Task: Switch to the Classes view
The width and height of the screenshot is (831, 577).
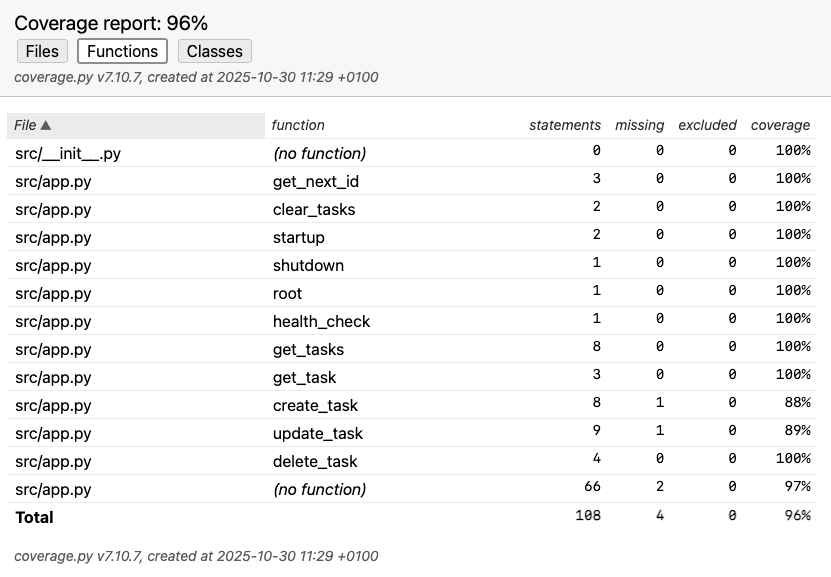Action: (x=214, y=51)
